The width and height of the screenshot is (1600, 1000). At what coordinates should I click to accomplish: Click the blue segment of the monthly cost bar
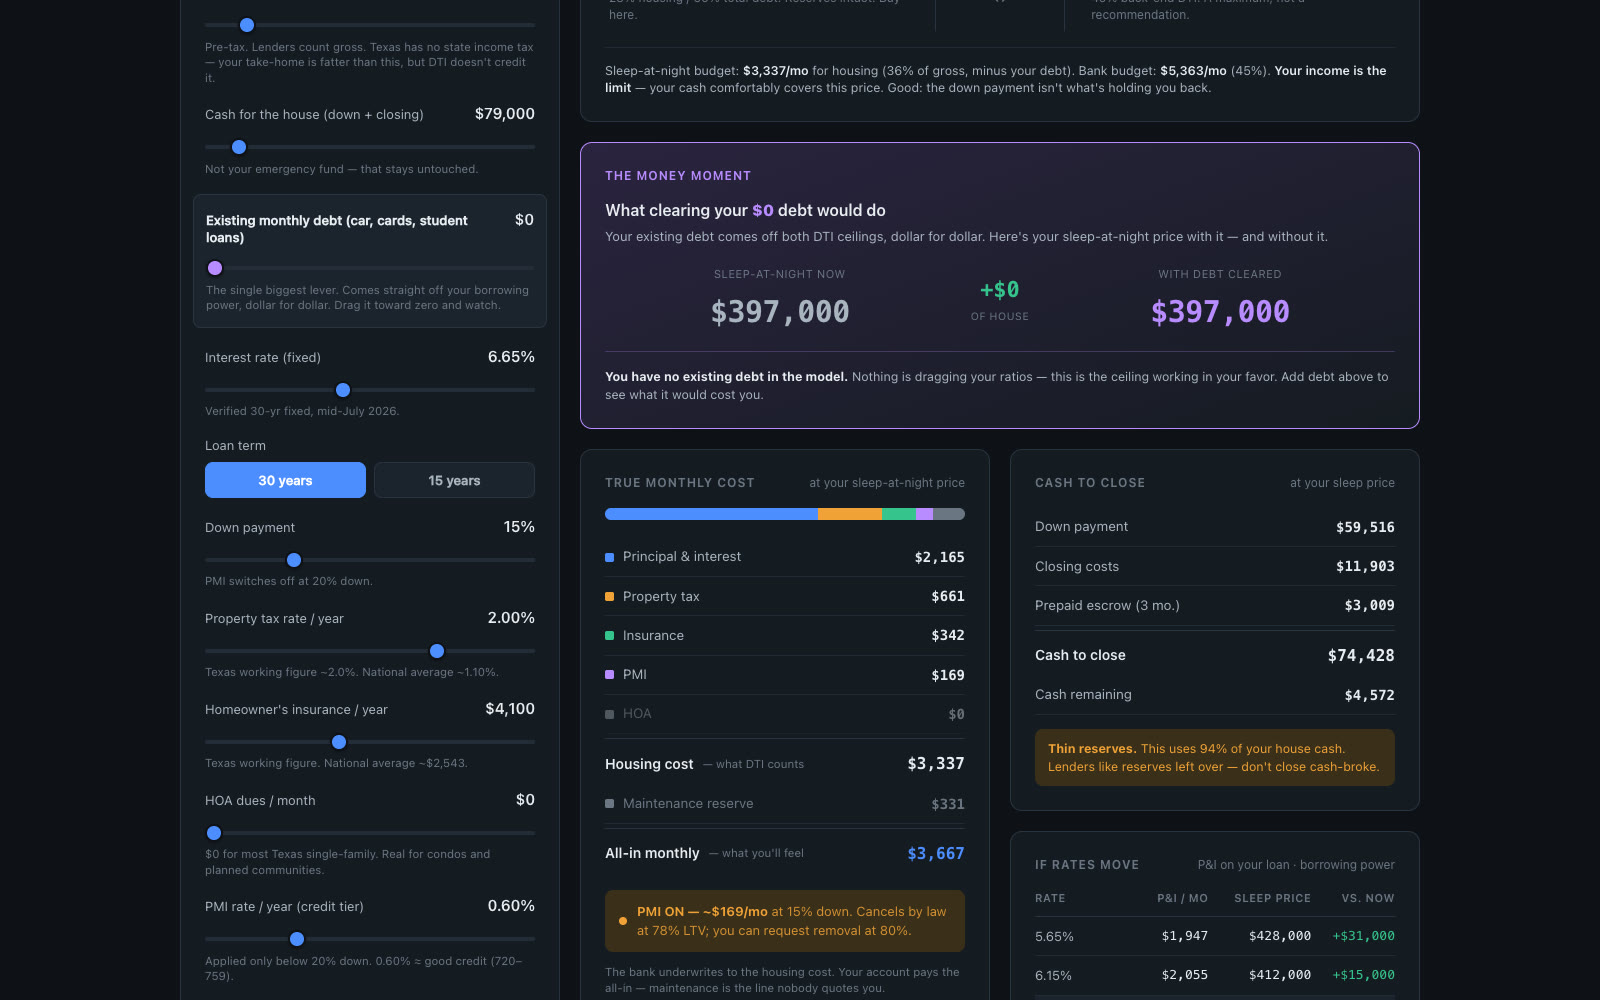(x=711, y=514)
